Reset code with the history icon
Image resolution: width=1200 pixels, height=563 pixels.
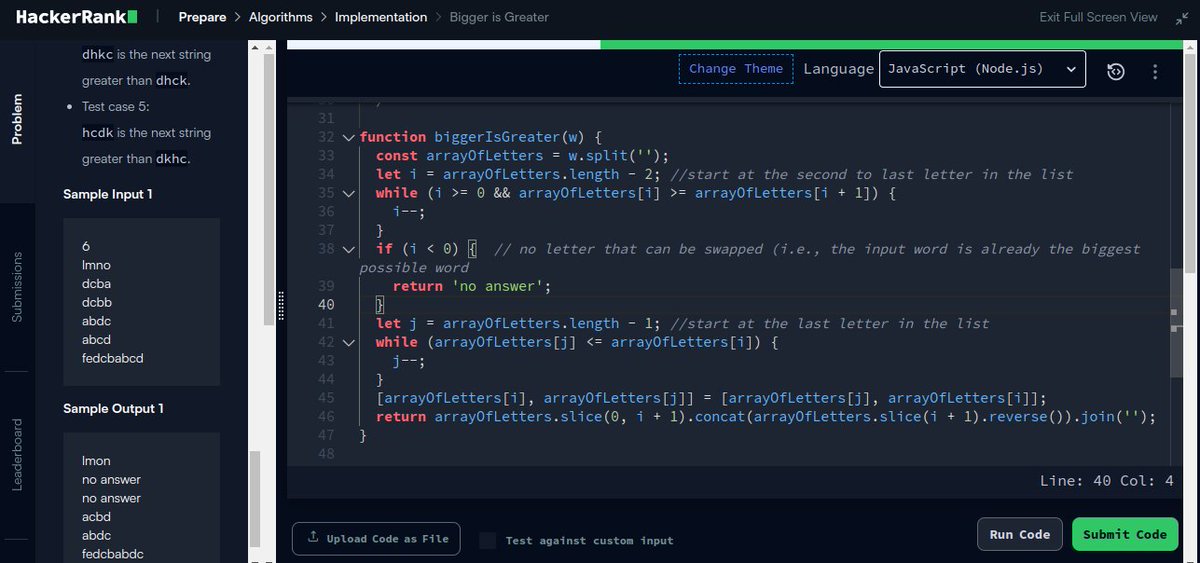point(1116,71)
